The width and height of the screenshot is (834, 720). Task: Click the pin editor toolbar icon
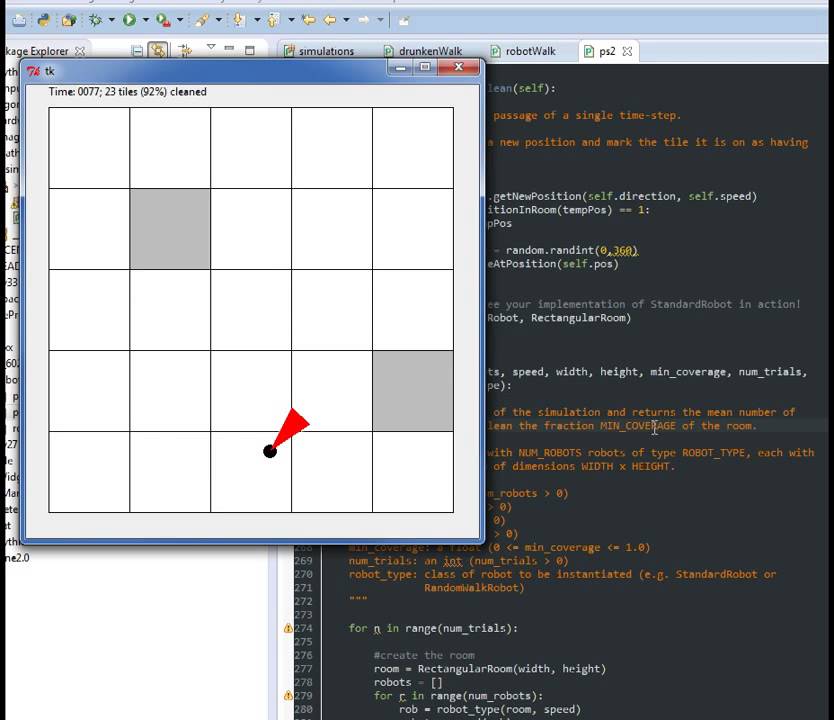(404, 21)
